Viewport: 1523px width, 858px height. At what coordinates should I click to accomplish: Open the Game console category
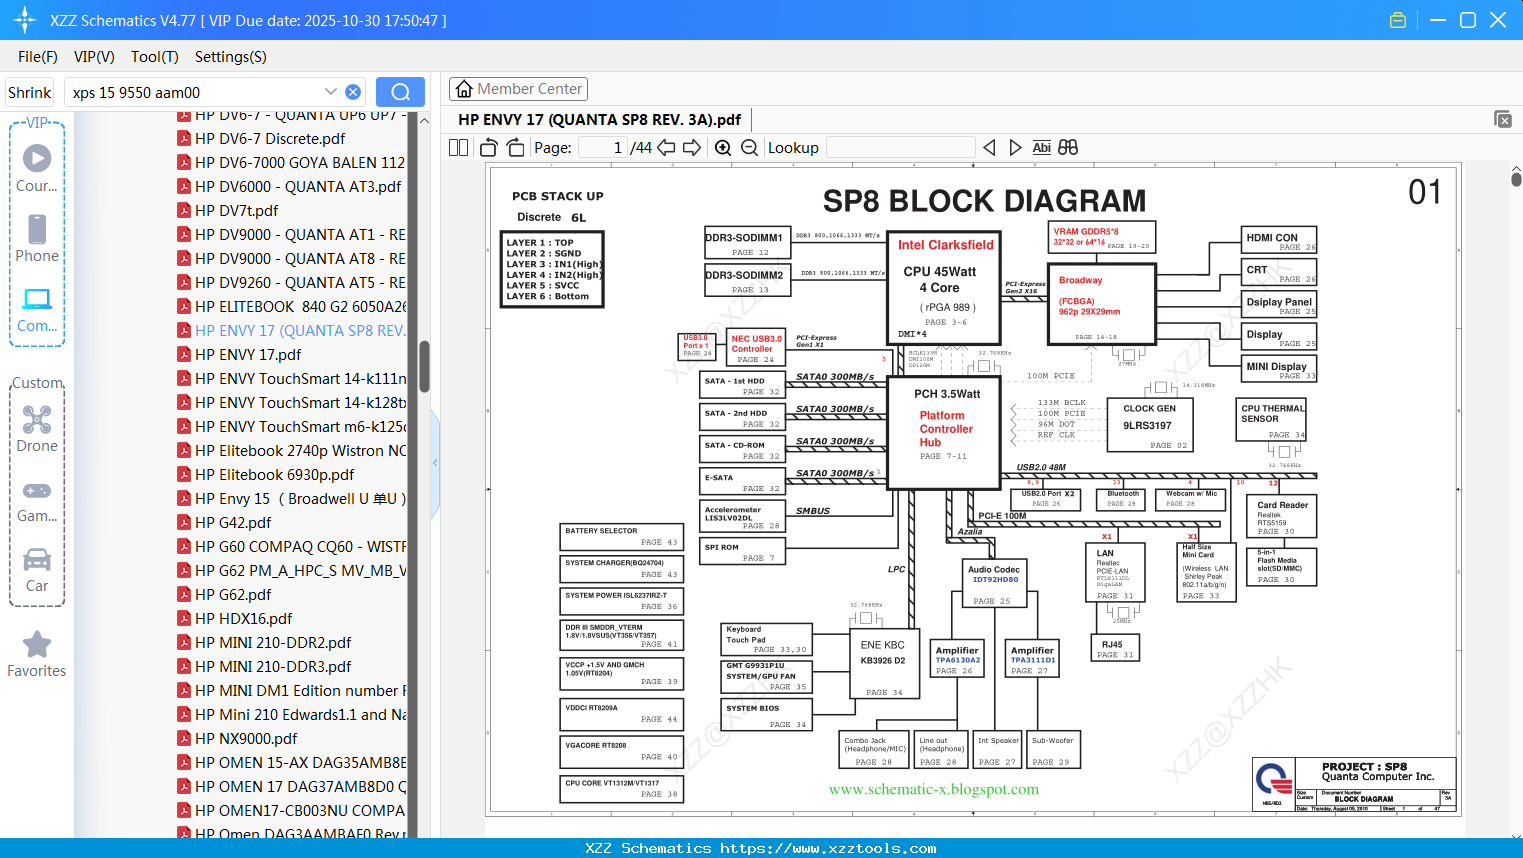[37, 500]
